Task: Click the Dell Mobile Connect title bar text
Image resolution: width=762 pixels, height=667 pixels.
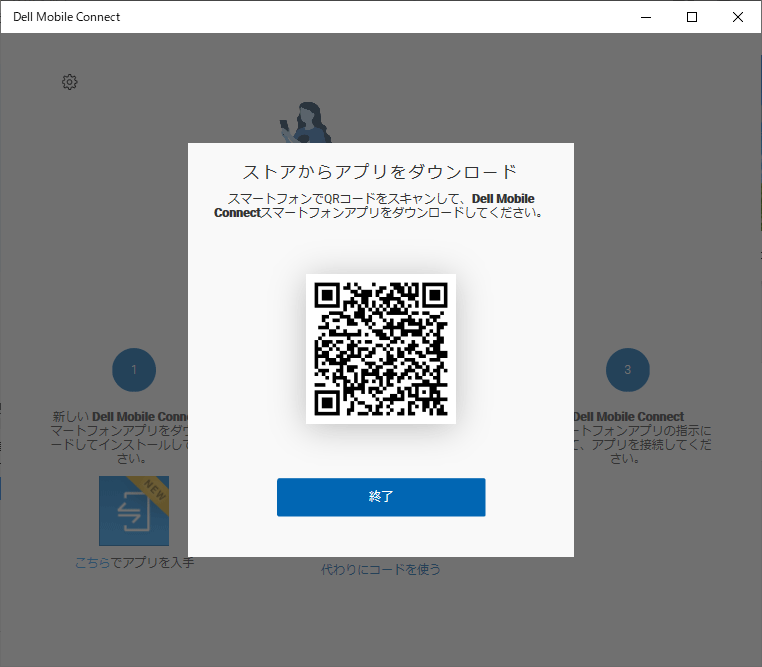Action: point(67,17)
